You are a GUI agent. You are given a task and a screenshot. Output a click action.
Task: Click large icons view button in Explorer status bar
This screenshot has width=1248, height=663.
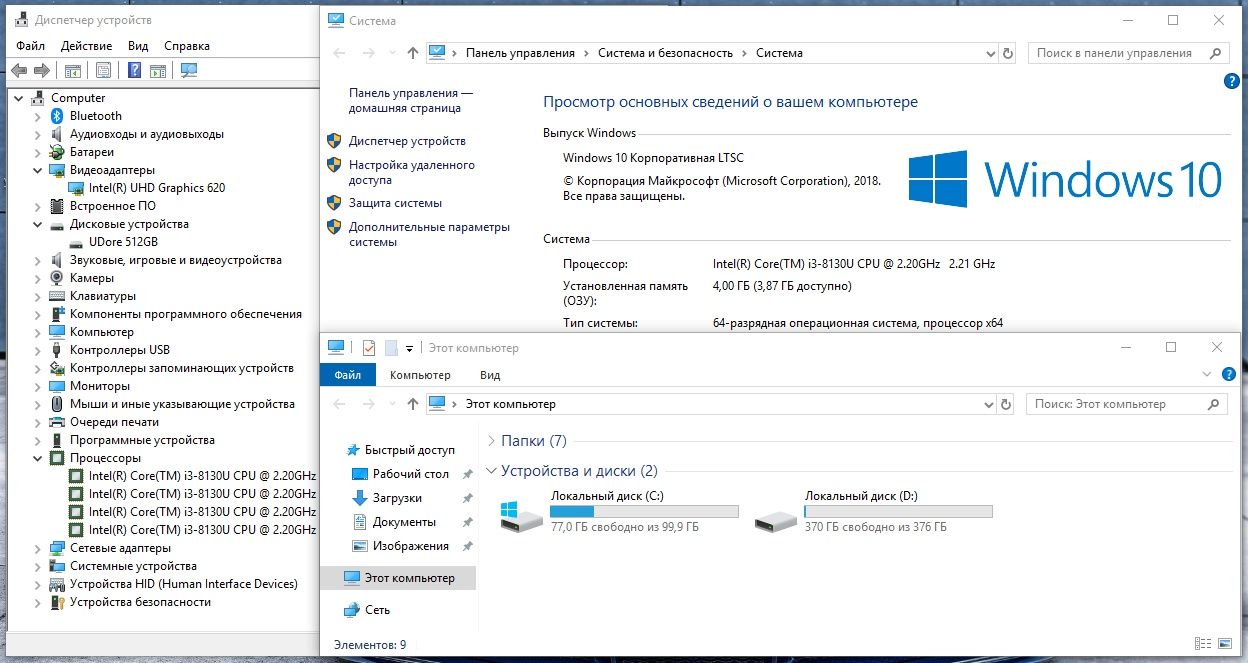pyautogui.click(x=1225, y=644)
